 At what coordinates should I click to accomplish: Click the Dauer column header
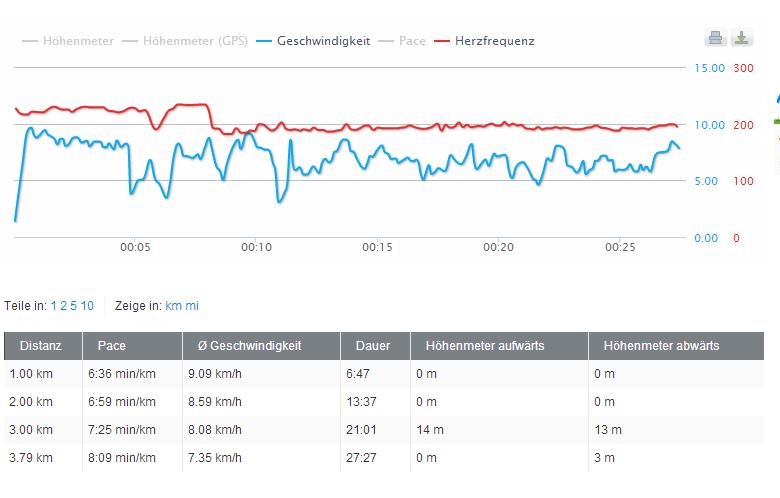(366, 346)
